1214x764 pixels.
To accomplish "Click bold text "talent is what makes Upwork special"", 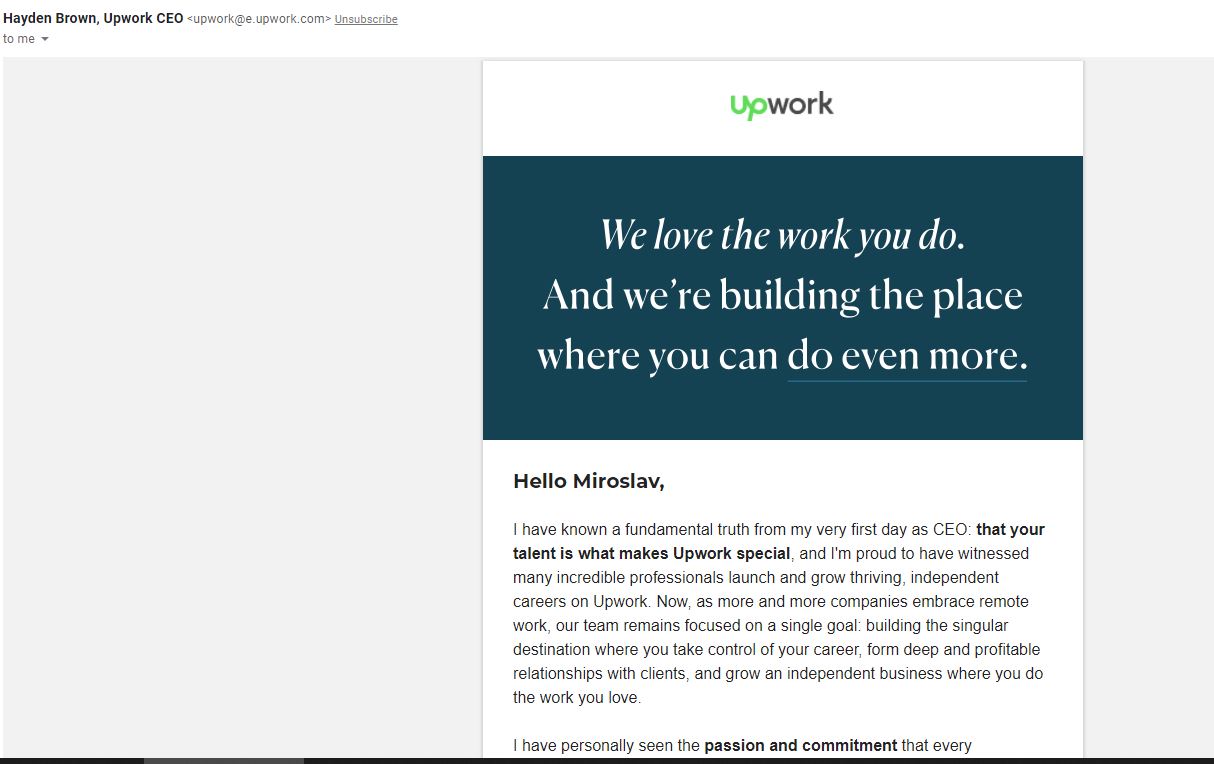I will [652, 553].
